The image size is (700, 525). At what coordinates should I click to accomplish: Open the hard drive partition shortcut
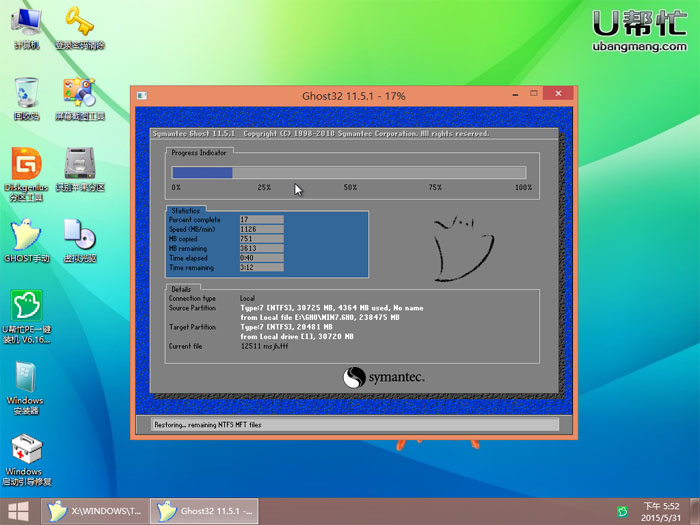tap(79, 166)
